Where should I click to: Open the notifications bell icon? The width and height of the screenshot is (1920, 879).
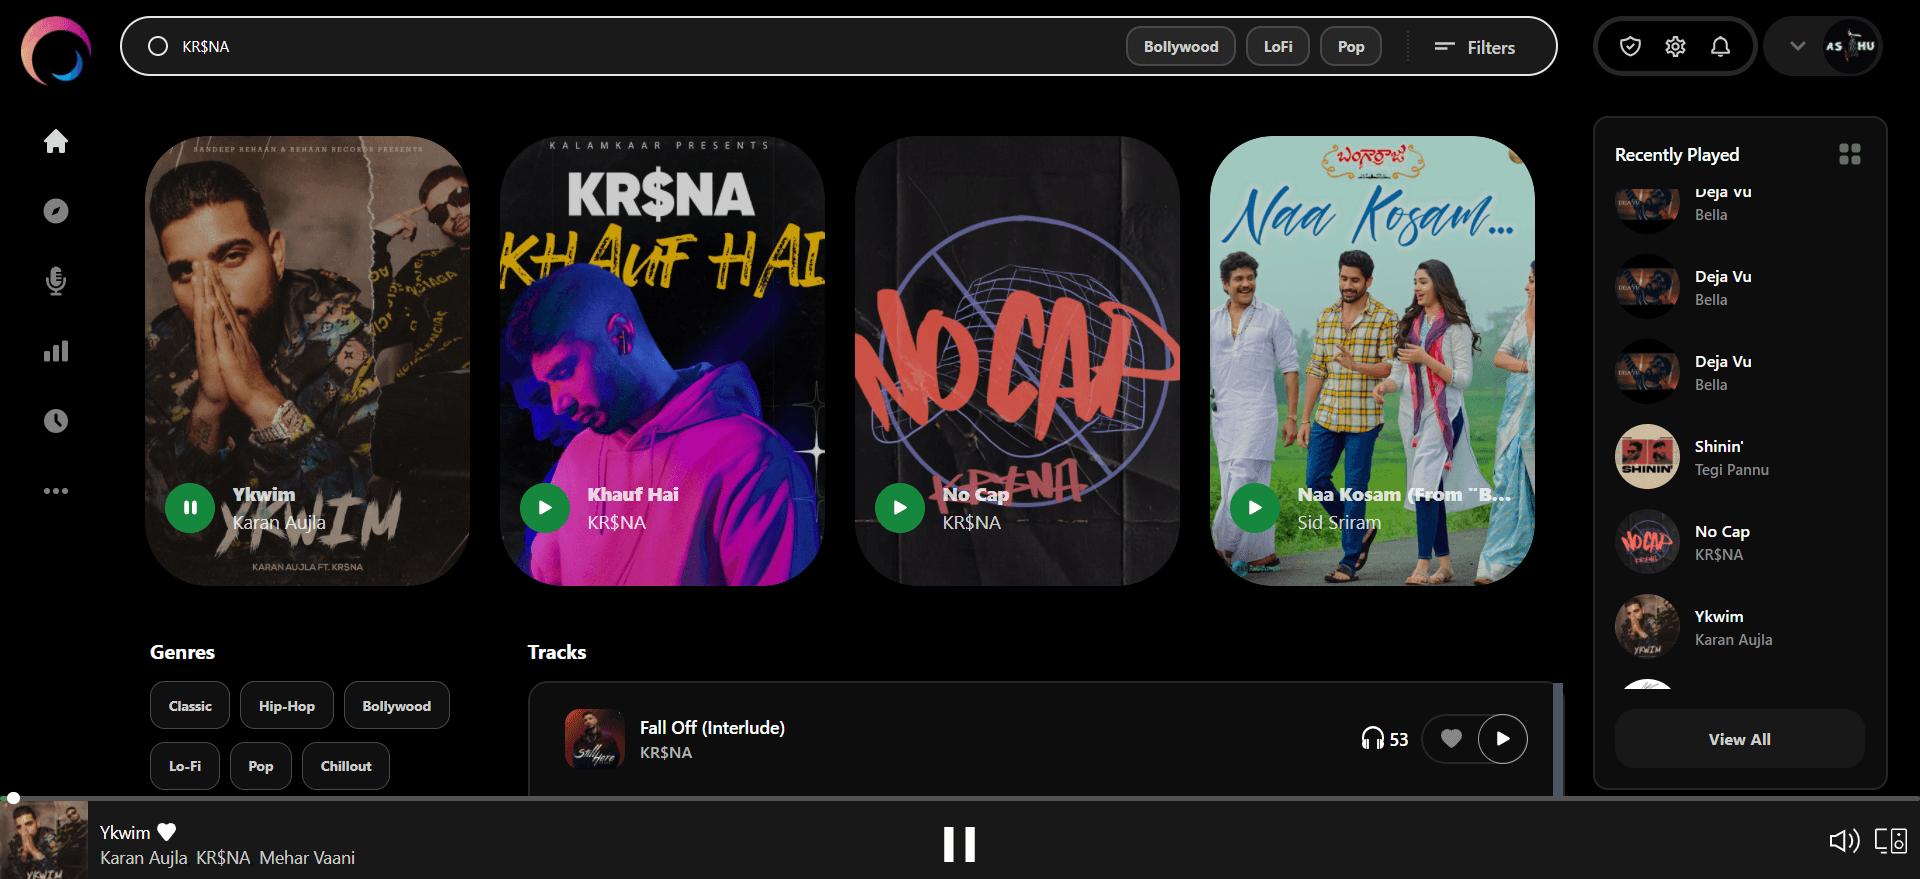(x=1720, y=46)
